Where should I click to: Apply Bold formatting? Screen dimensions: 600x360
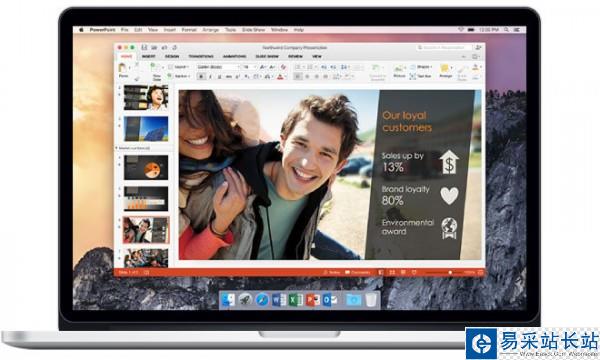[x=201, y=77]
